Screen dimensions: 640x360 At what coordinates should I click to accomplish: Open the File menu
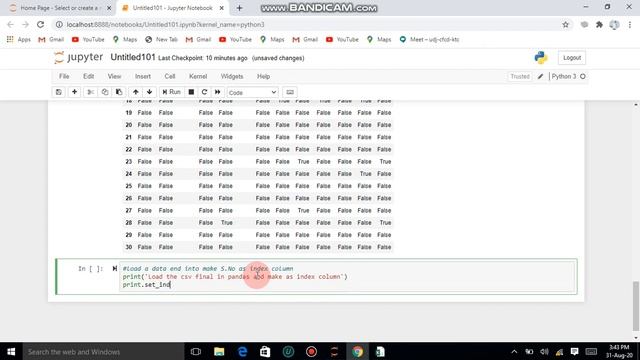click(x=64, y=76)
